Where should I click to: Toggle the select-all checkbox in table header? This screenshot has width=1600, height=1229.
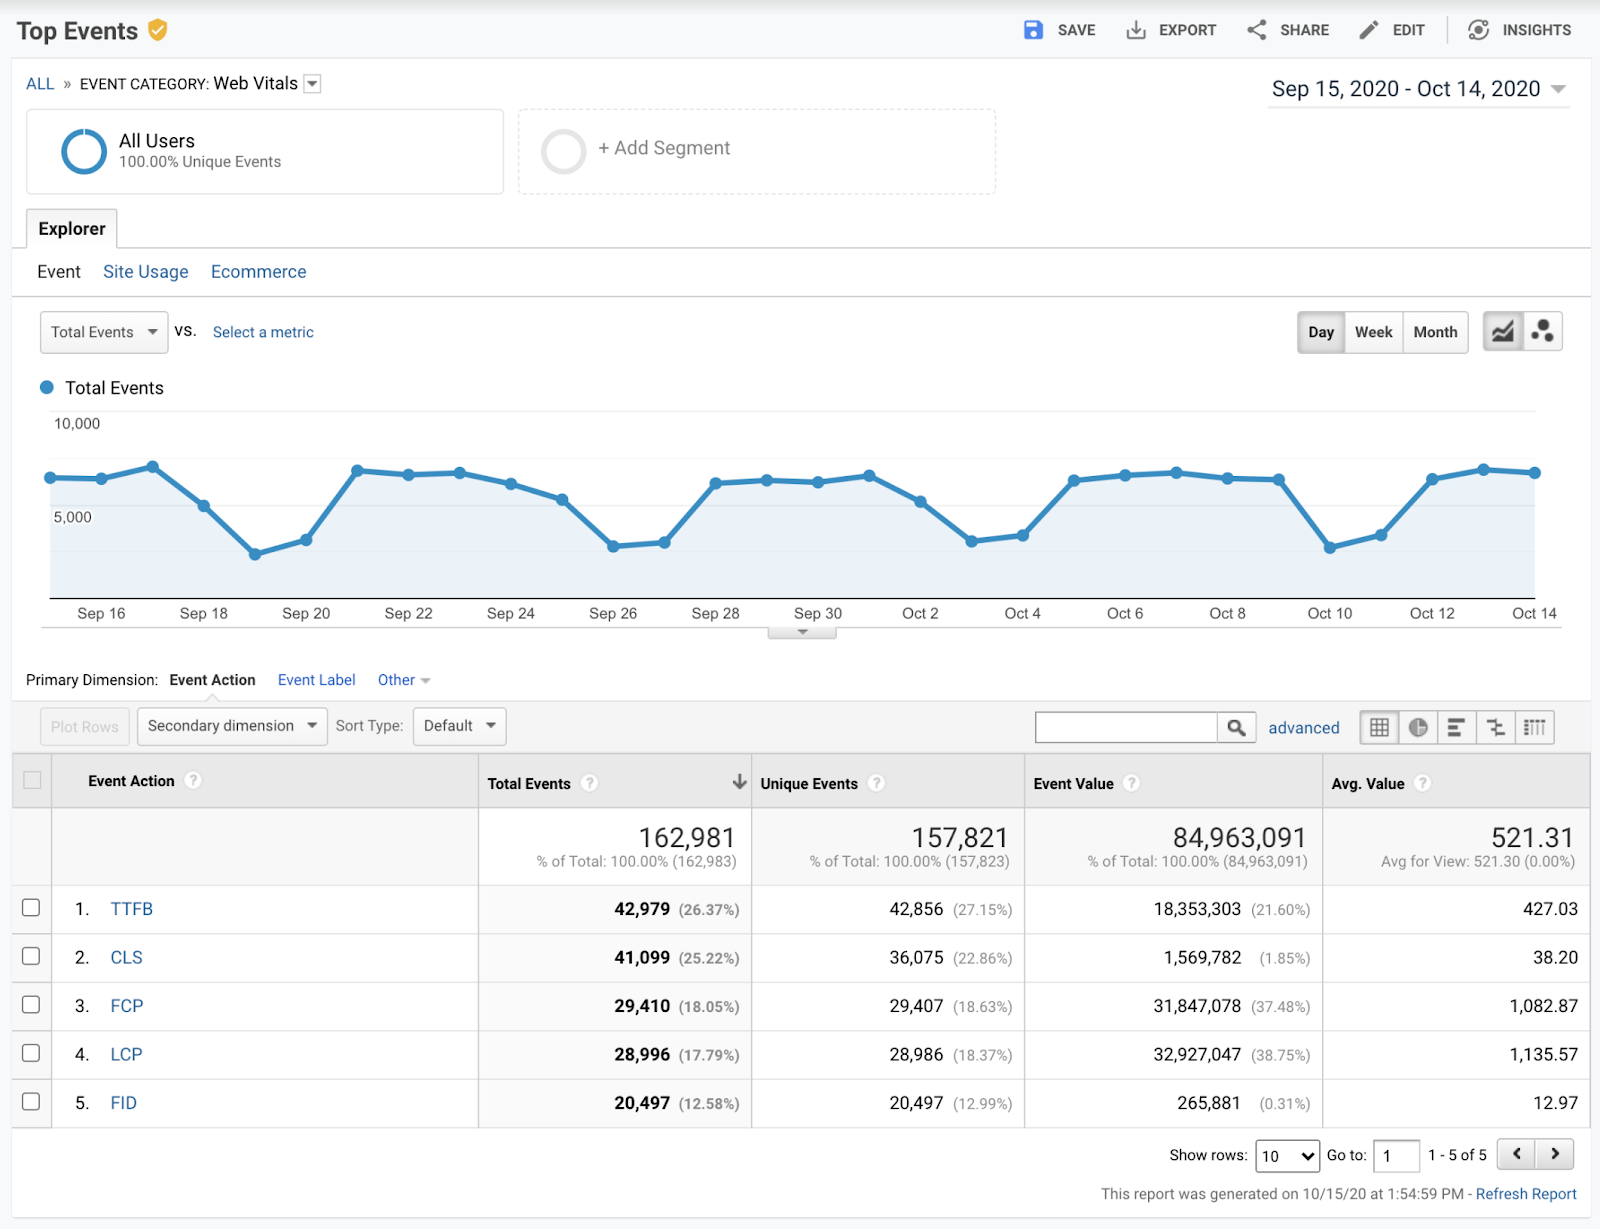click(x=31, y=781)
